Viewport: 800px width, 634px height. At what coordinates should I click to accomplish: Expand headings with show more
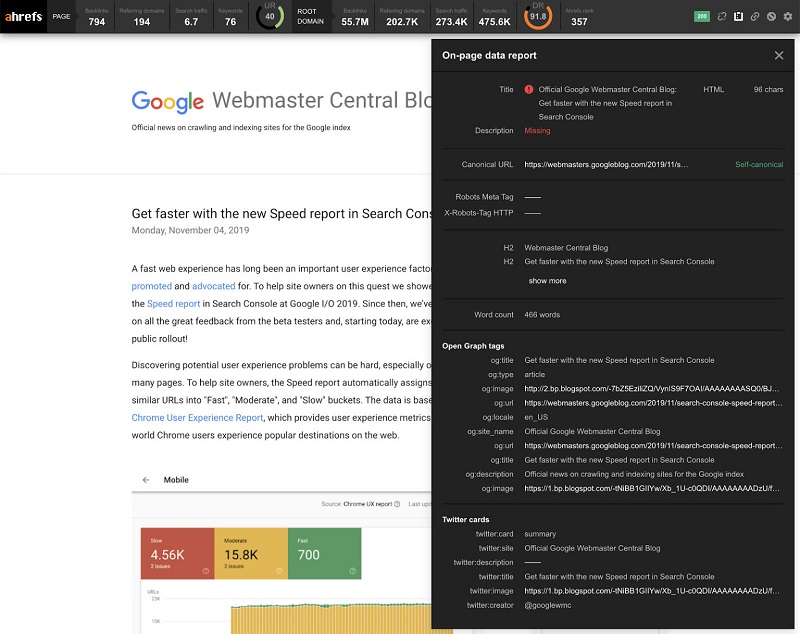547,281
